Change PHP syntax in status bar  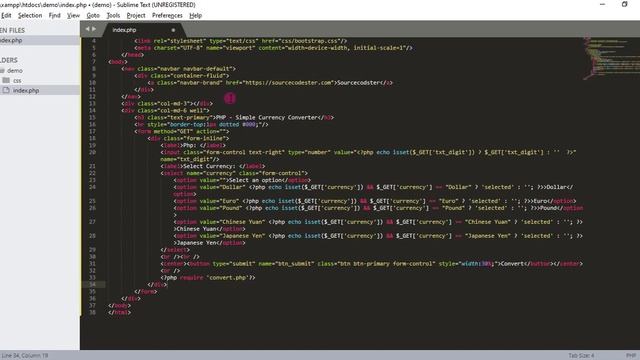click(631, 356)
